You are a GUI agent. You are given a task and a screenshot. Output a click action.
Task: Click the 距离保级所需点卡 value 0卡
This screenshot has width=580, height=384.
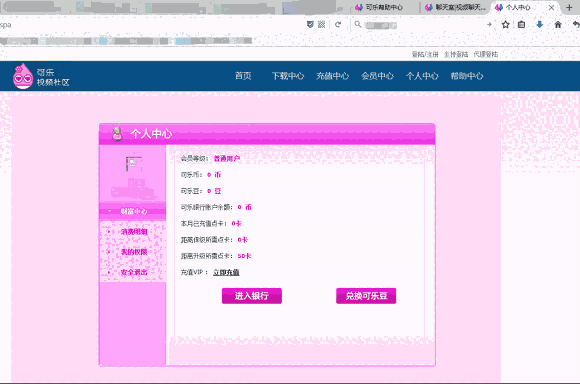pos(242,240)
